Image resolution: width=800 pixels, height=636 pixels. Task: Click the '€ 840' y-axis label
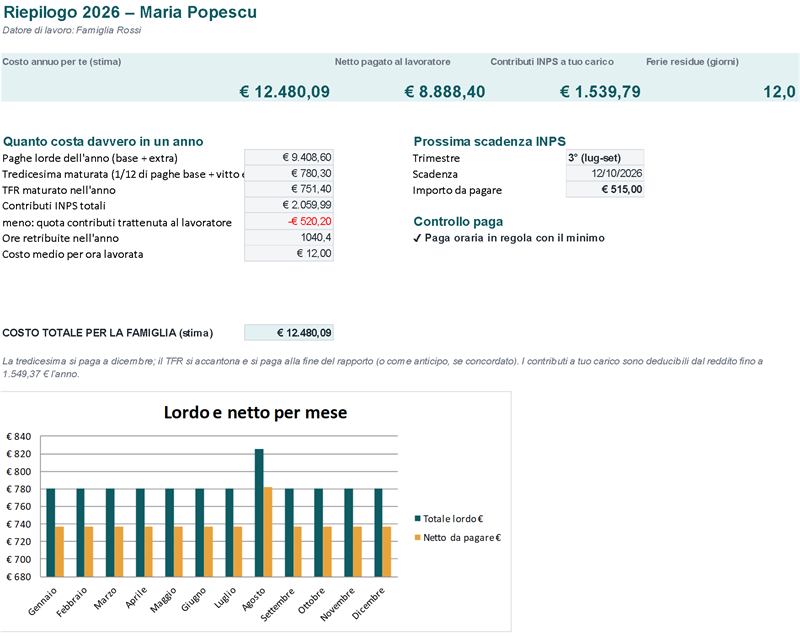click(19, 437)
